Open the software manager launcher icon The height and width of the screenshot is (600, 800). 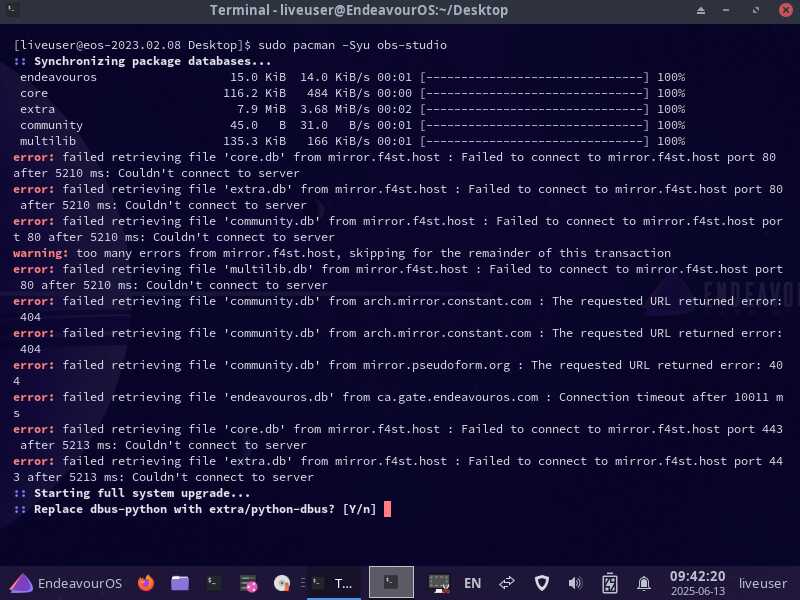tap(248, 583)
